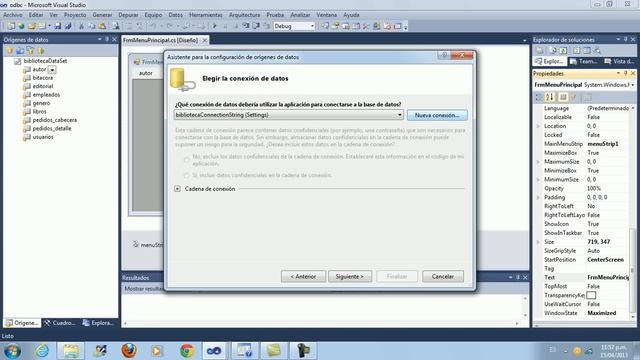
Task: Select the Sí include sensitive data radio option
Action: (187, 175)
